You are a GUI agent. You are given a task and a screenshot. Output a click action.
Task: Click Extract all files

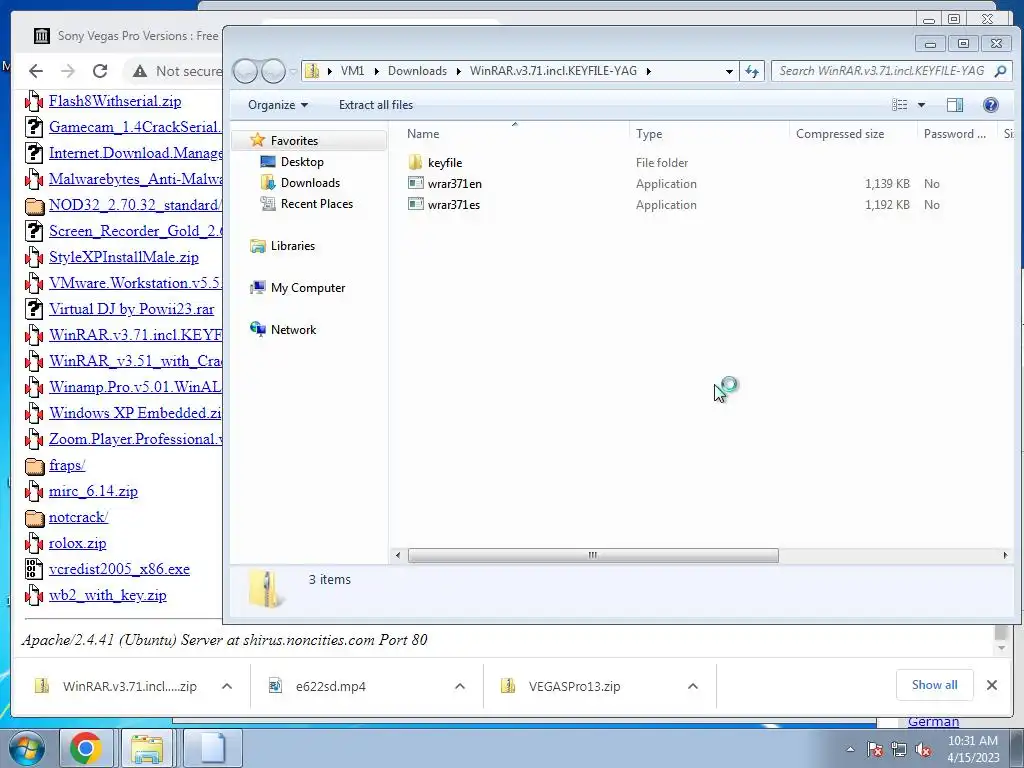[x=376, y=104]
